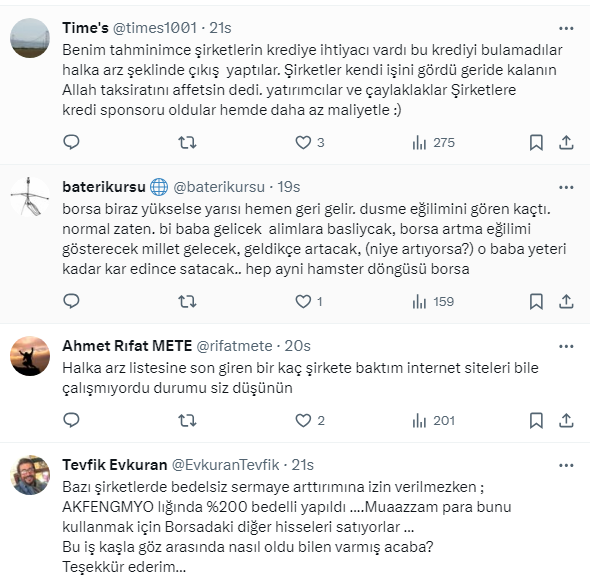The width and height of the screenshot is (609, 576).
Task: Share the Time's tweet
Action: coord(566,143)
